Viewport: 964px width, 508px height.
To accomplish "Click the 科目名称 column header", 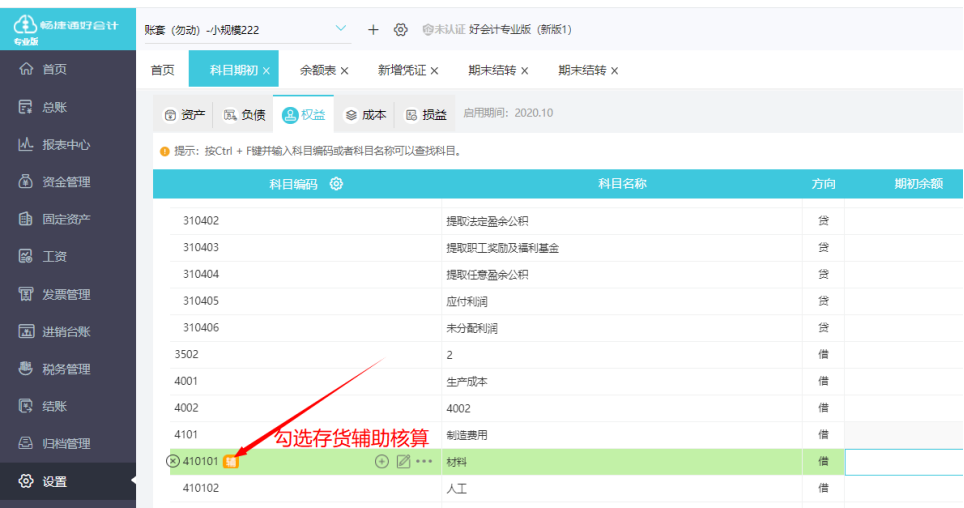I will pos(622,183).
